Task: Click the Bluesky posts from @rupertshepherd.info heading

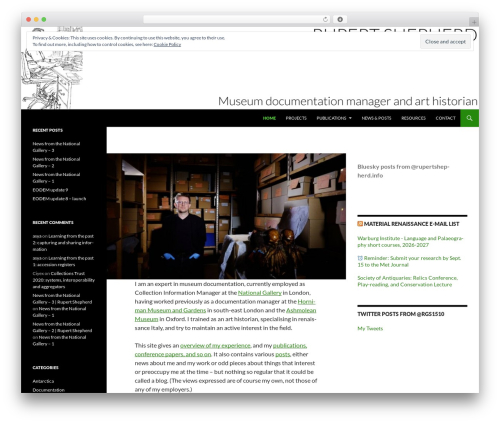Action: [x=403, y=171]
